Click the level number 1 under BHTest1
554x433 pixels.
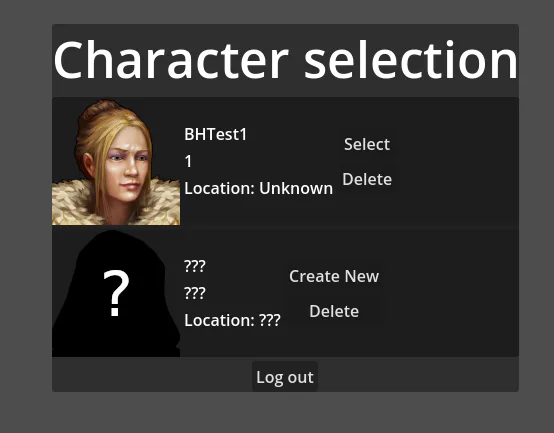(188, 161)
